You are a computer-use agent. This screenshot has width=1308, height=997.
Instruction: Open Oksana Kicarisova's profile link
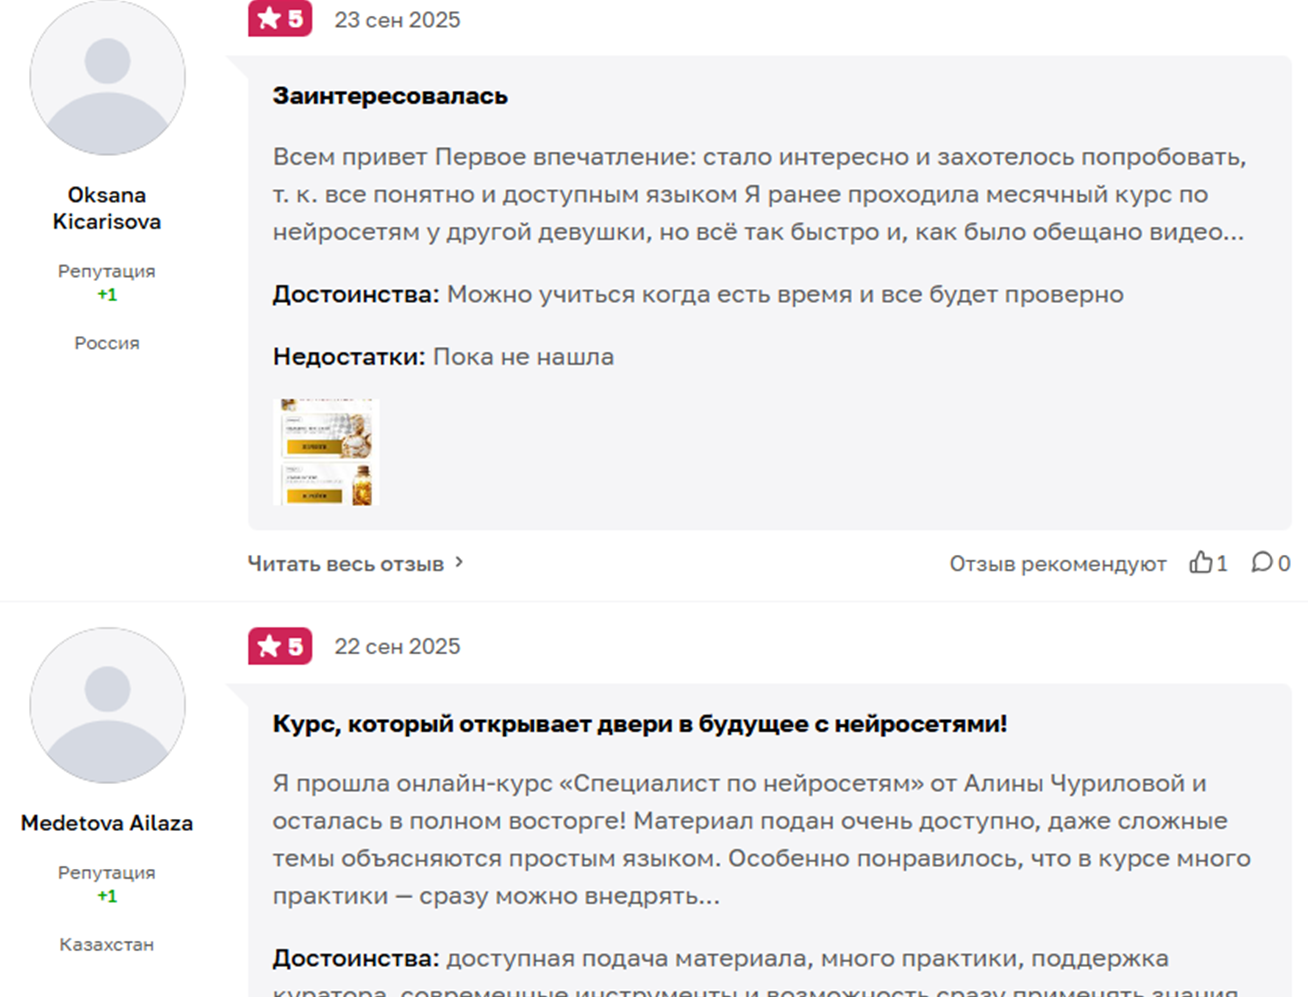[107, 207]
